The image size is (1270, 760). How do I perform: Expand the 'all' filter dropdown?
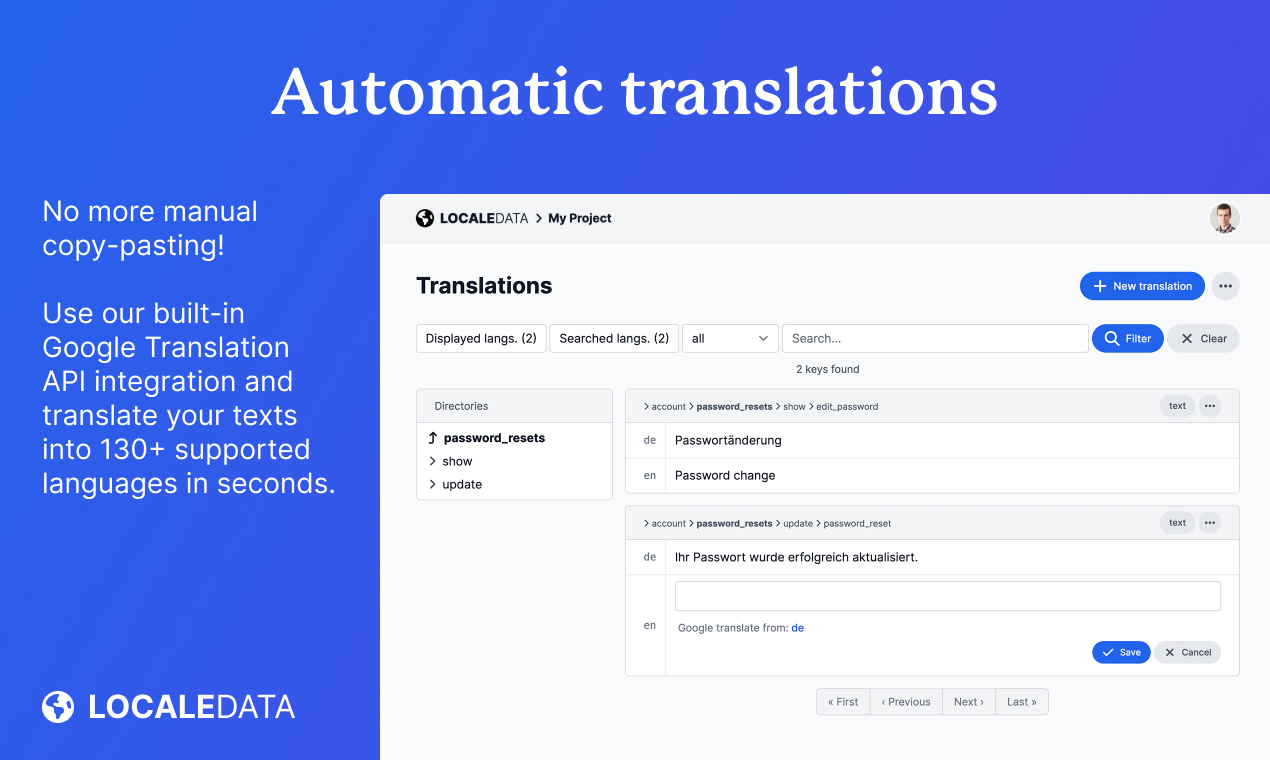point(730,338)
